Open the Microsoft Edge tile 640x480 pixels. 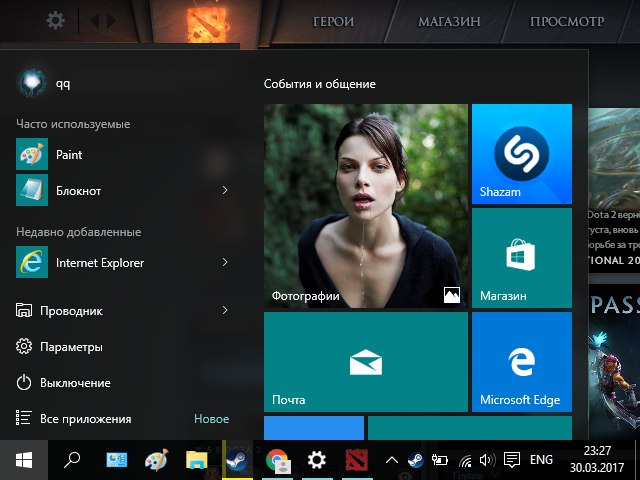(x=521, y=361)
